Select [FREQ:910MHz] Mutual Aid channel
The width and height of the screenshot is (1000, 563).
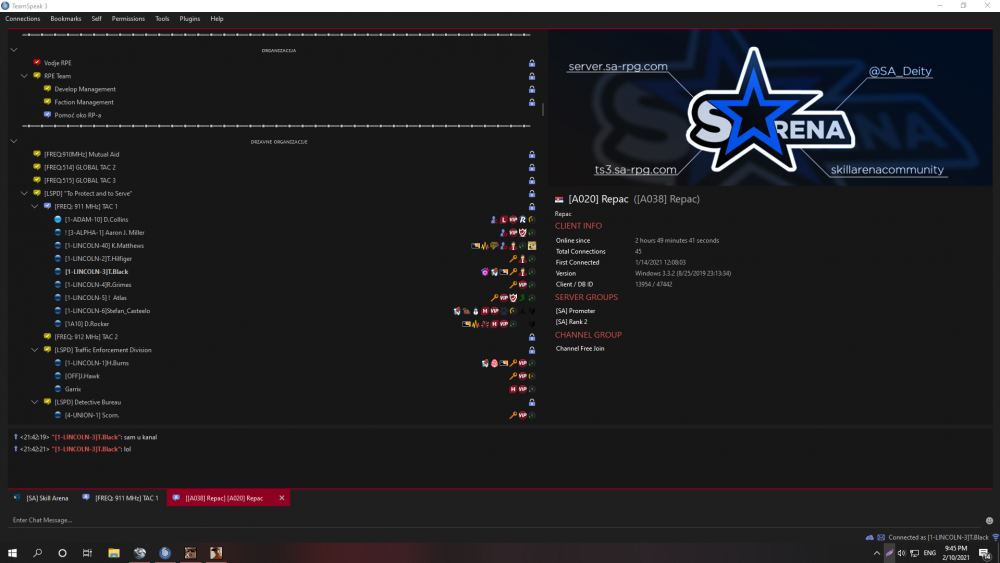(x=82, y=154)
